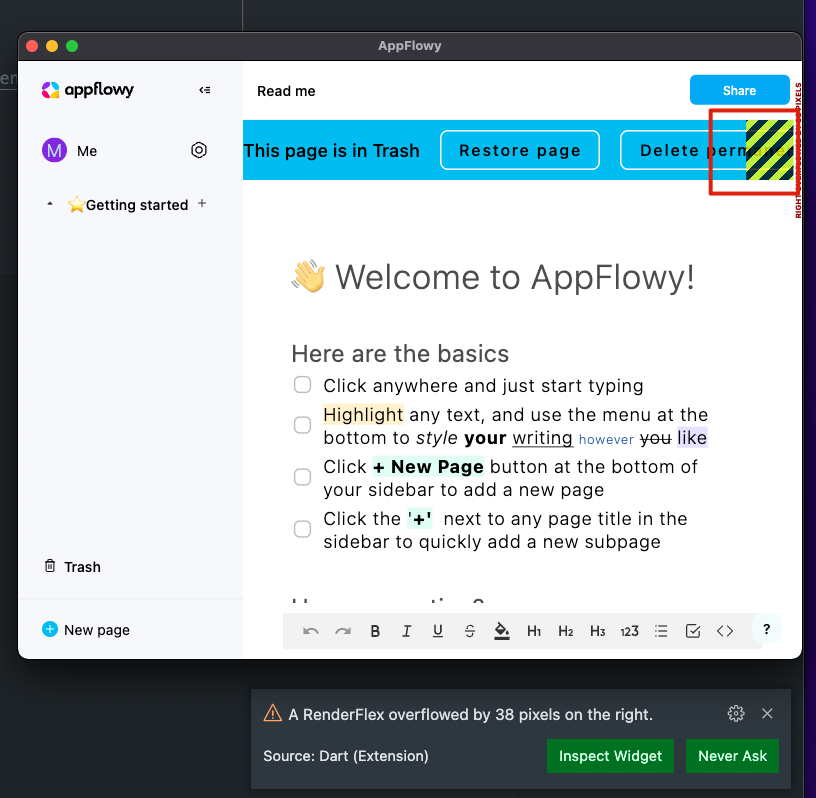Apply Heading 1 style
The image size is (816, 798).
[x=534, y=631]
